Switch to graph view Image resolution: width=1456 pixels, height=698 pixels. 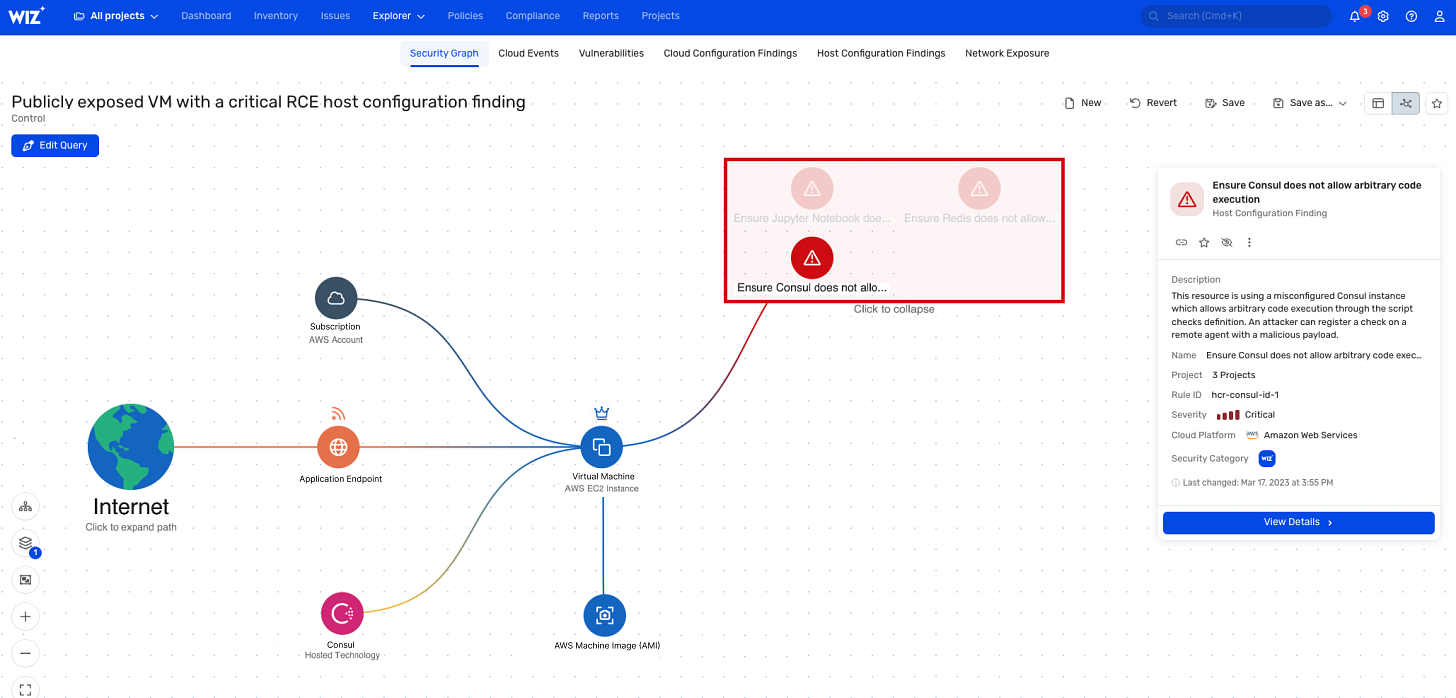tap(1406, 103)
